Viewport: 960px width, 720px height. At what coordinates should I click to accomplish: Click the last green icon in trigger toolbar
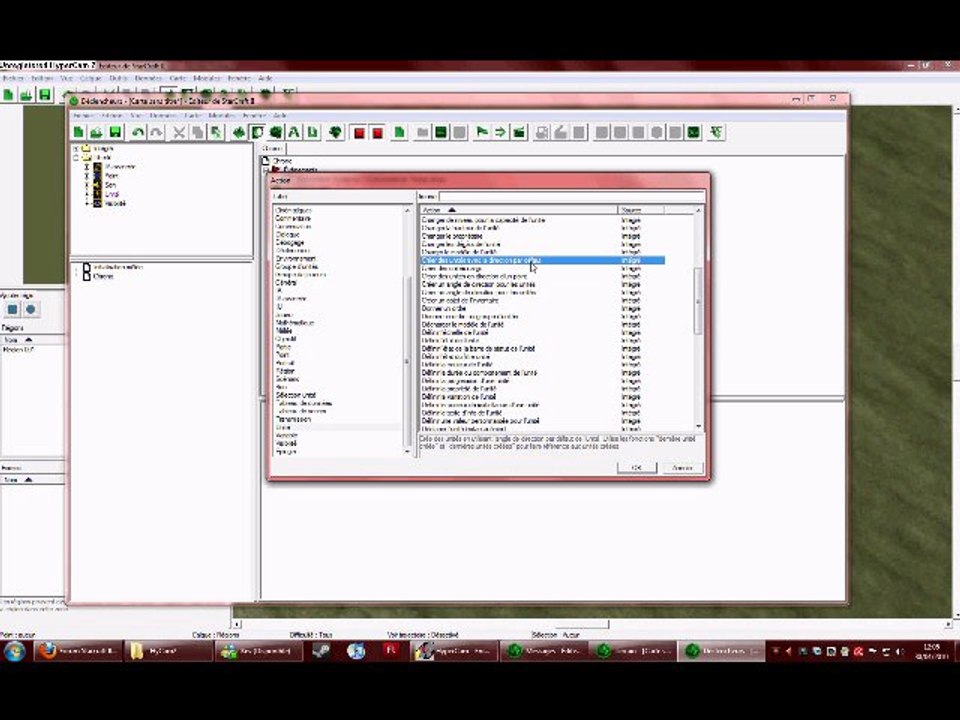click(716, 132)
